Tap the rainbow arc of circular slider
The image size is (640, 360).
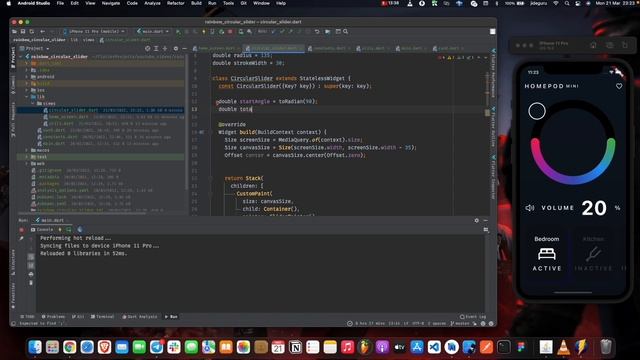(x=573, y=179)
